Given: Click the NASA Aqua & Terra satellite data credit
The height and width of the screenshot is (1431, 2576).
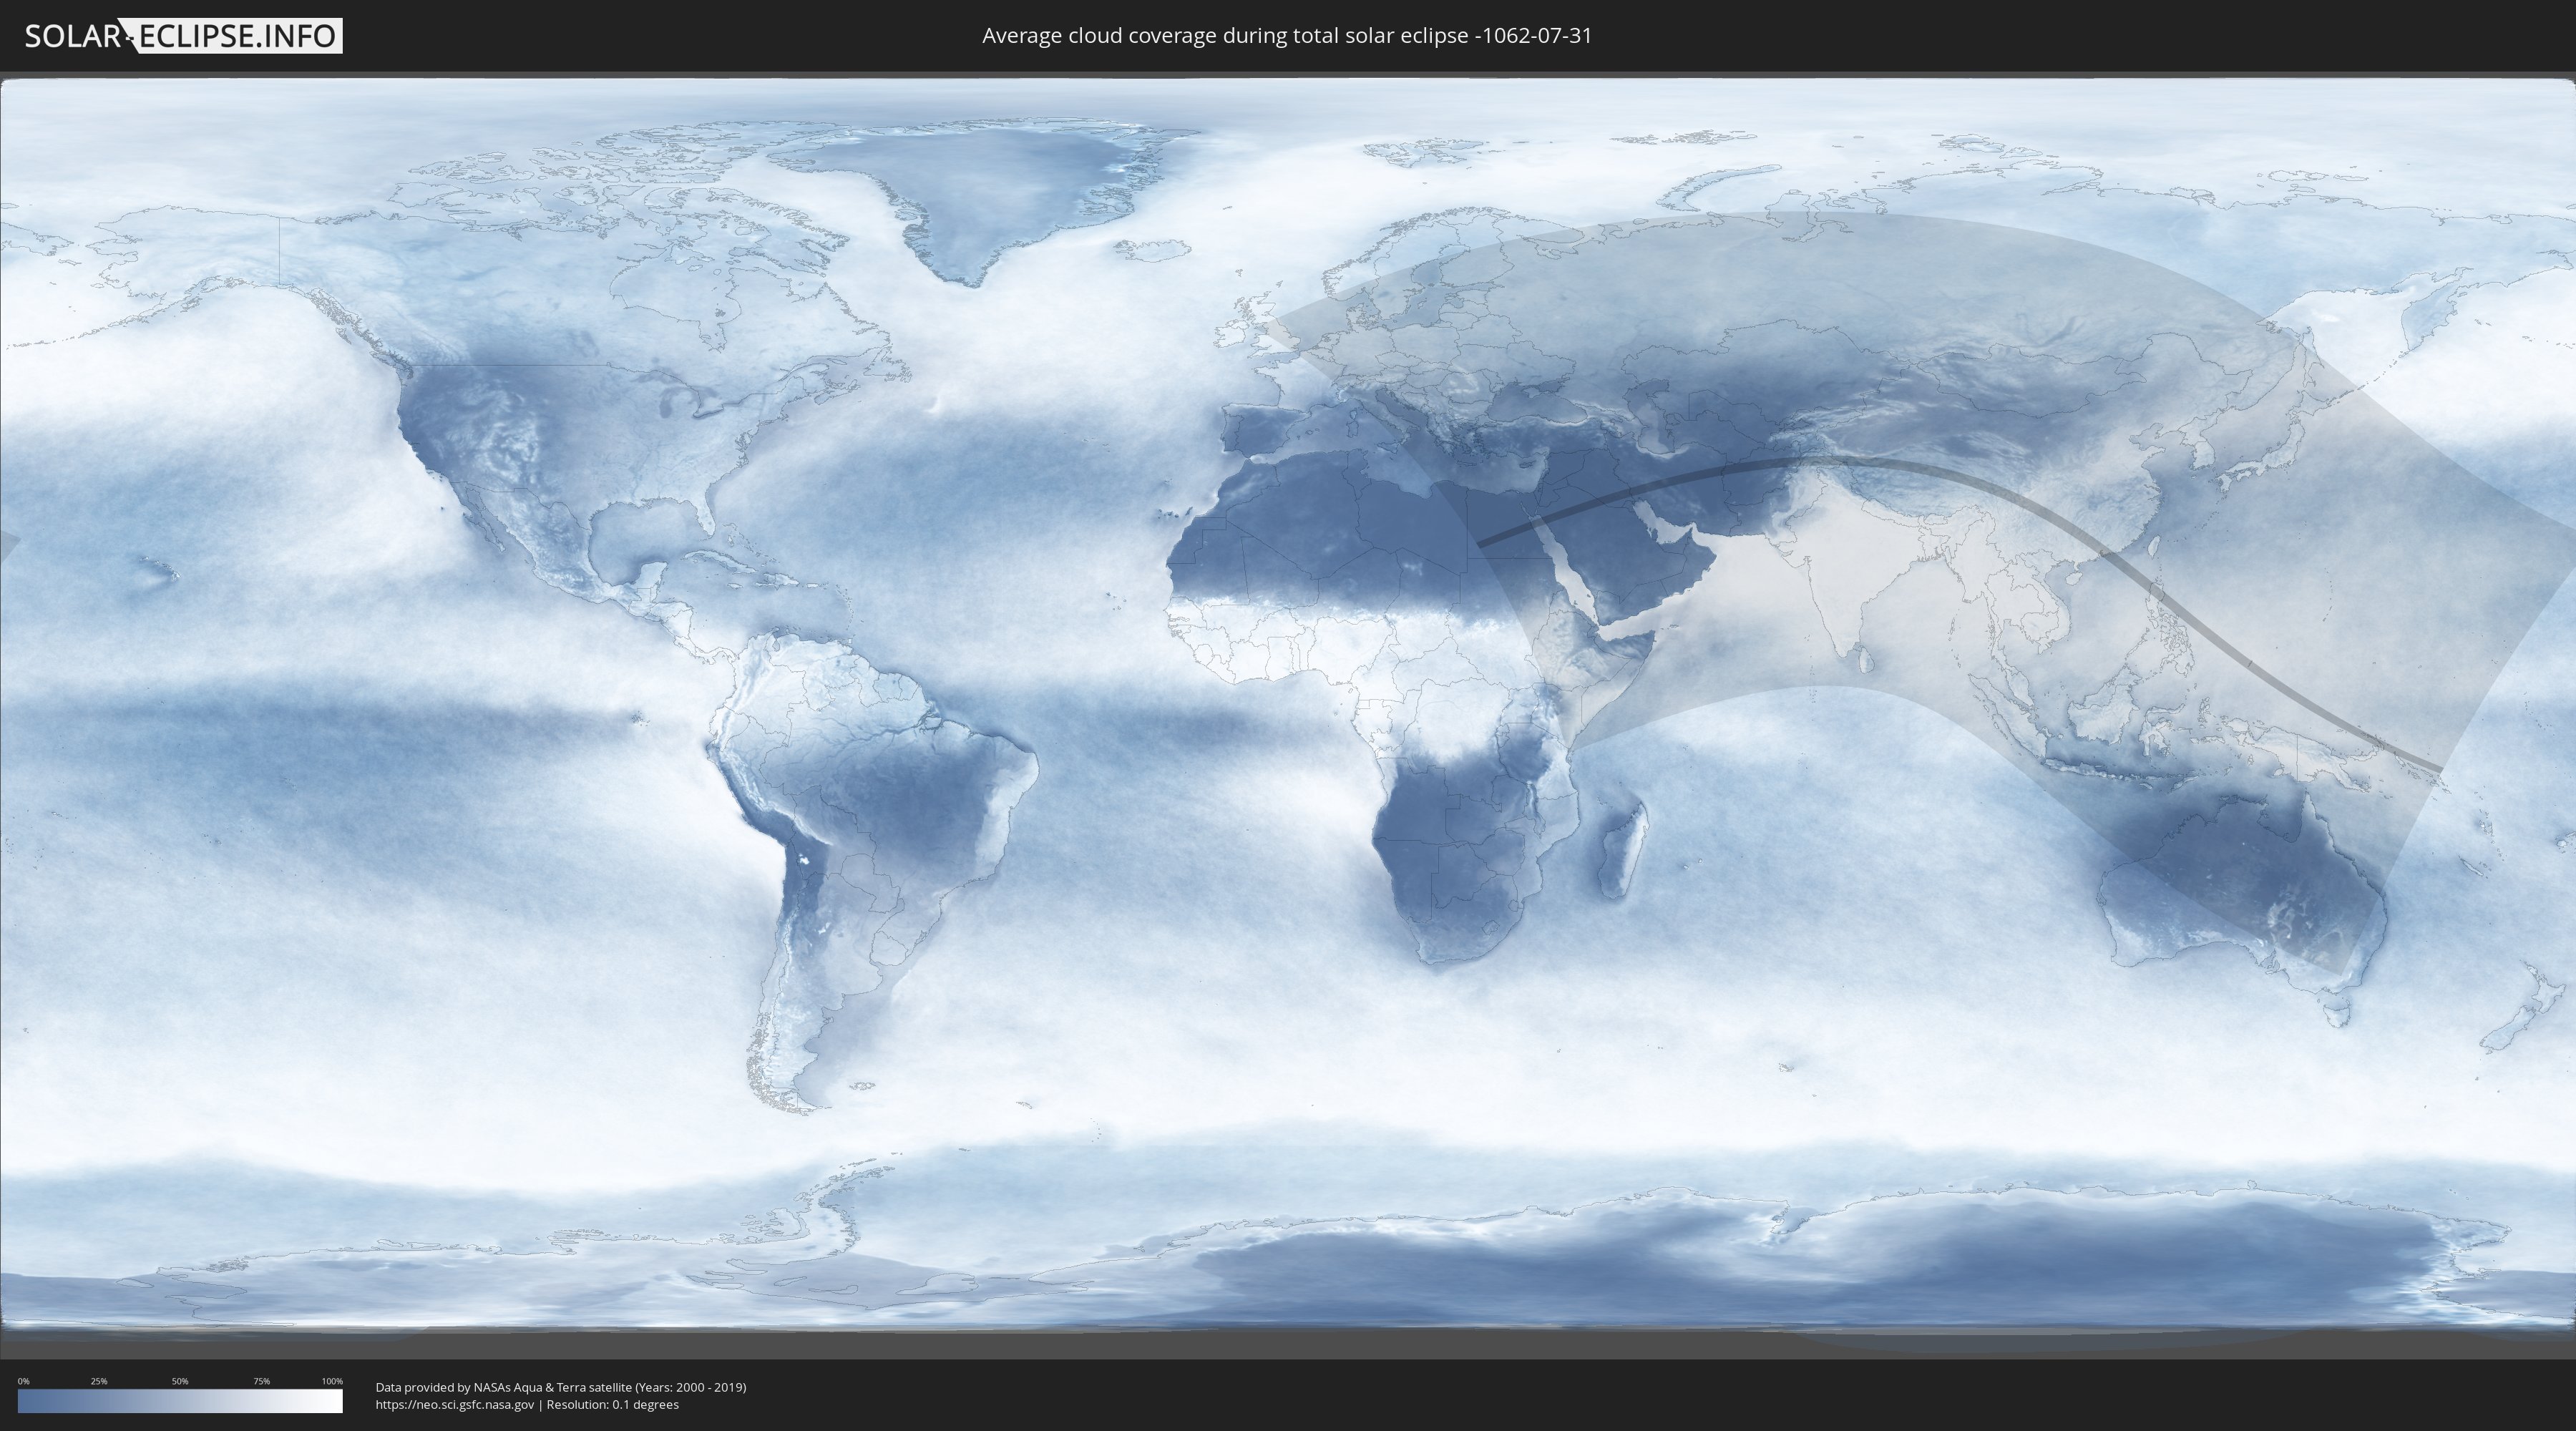Looking at the screenshot, I should point(561,1387).
